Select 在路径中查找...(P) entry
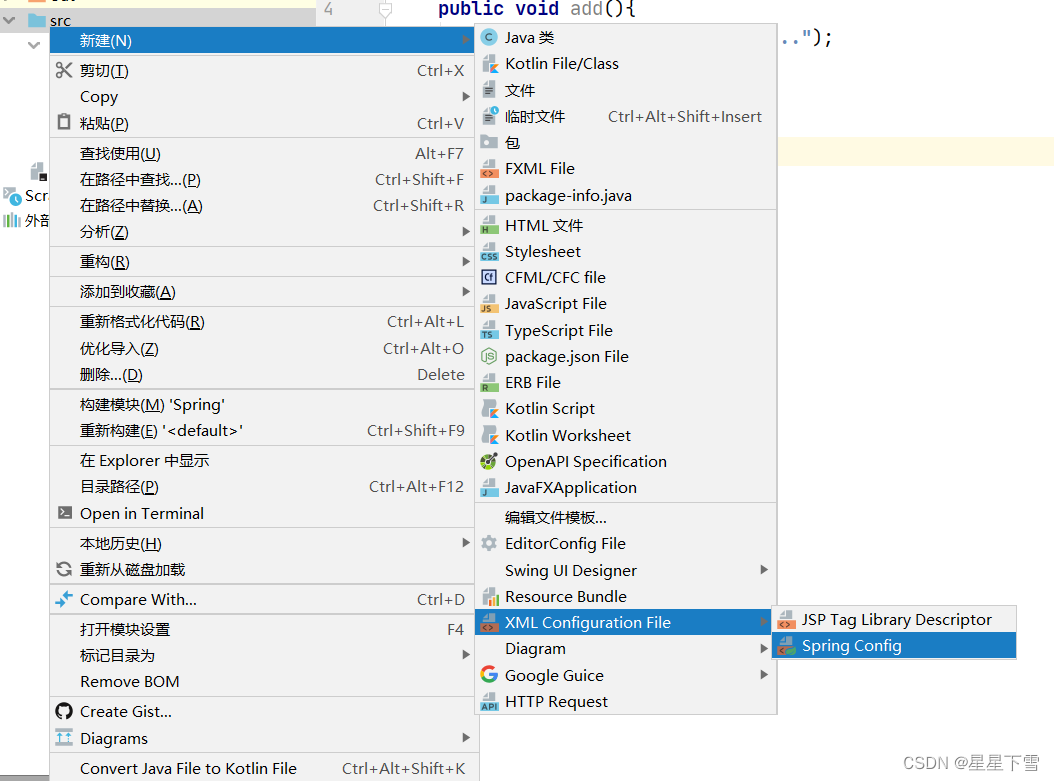The height and width of the screenshot is (781, 1054). tap(262, 179)
